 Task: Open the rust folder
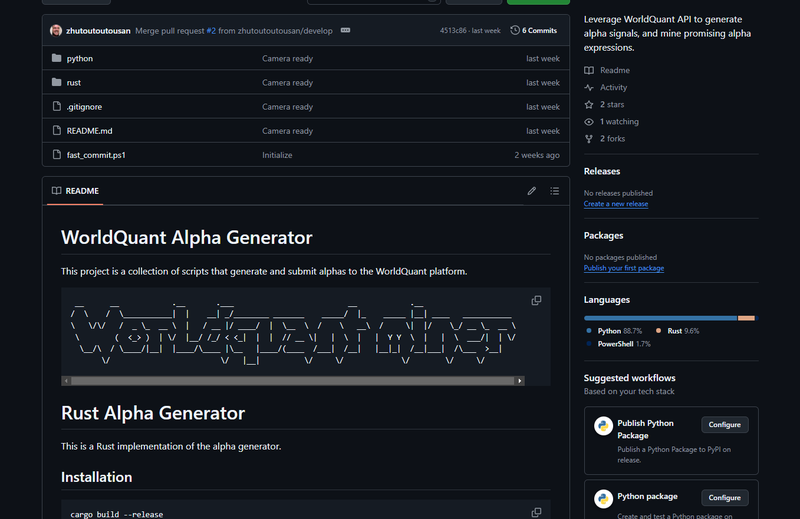pos(73,82)
